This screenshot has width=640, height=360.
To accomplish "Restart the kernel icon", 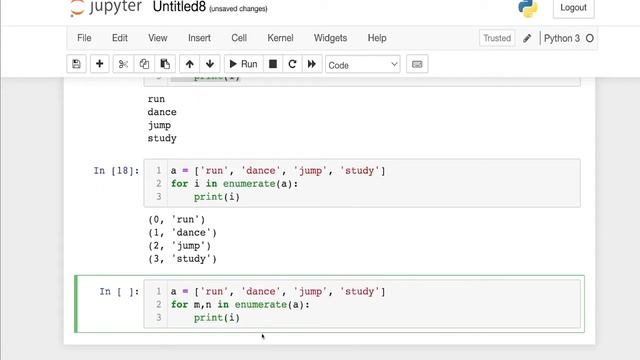I will pyautogui.click(x=292, y=64).
